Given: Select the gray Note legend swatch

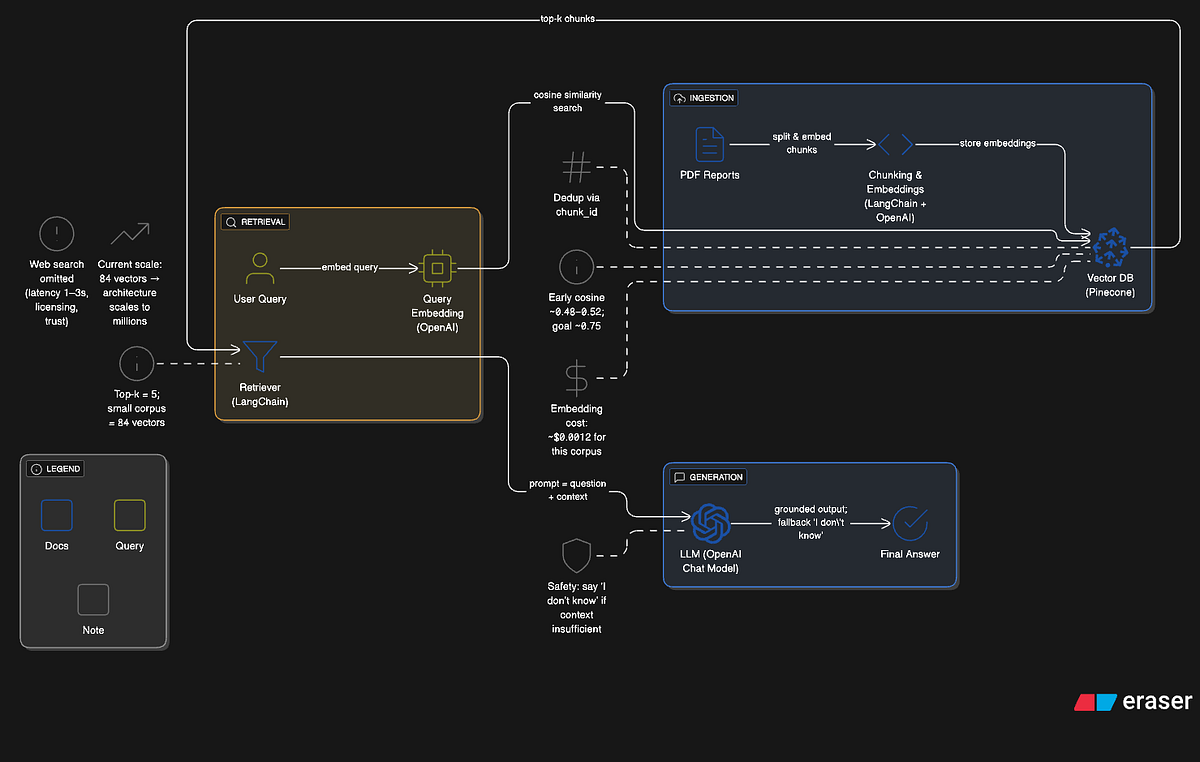Looking at the screenshot, I should point(93,599).
